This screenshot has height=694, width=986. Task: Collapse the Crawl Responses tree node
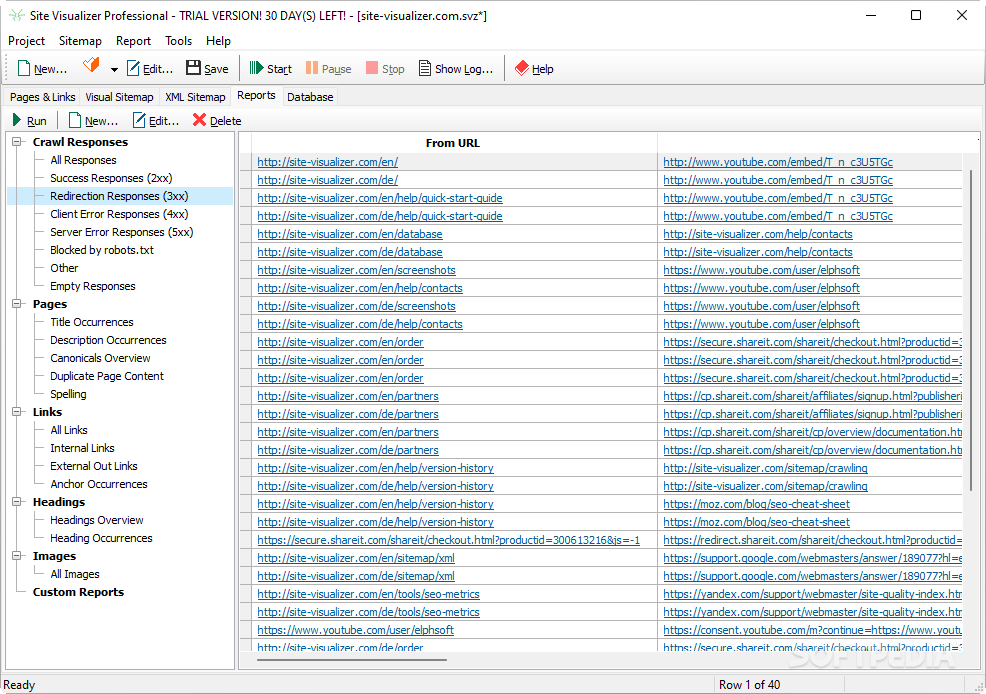click(x=16, y=142)
